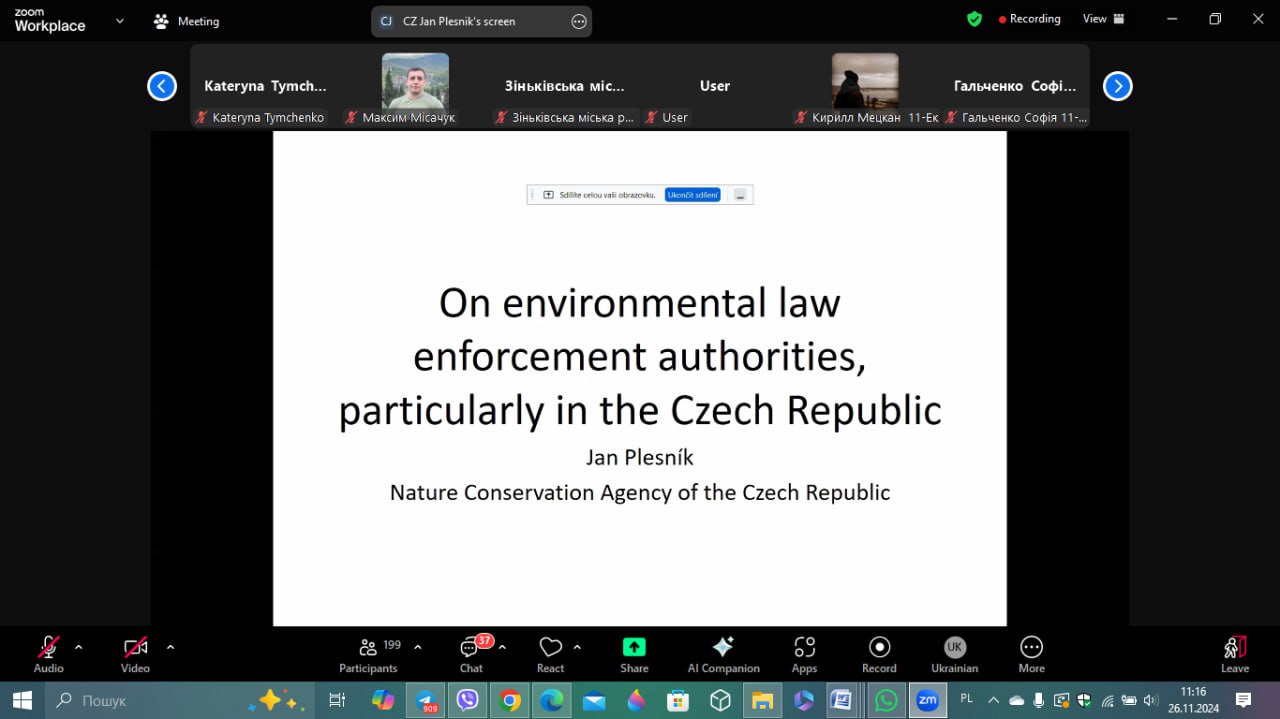Image resolution: width=1280 pixels, height=719 pixels.
Task: Open the View layout menu
Action: point(1103,19)
